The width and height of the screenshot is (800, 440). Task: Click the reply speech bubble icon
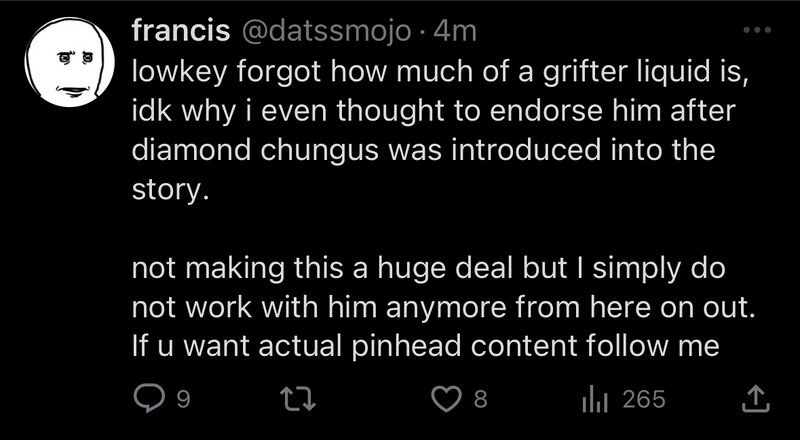tap(148, 400)
